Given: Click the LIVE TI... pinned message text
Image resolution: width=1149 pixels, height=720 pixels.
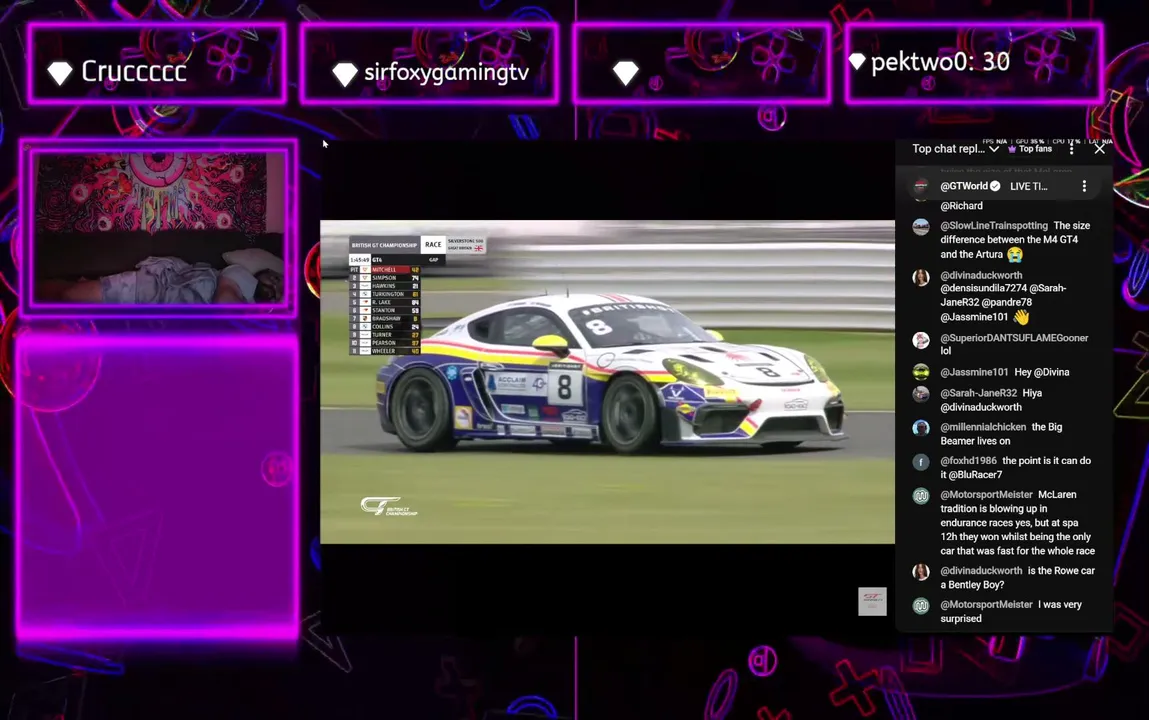Looking at the screenshot, I should (1029, 186).
